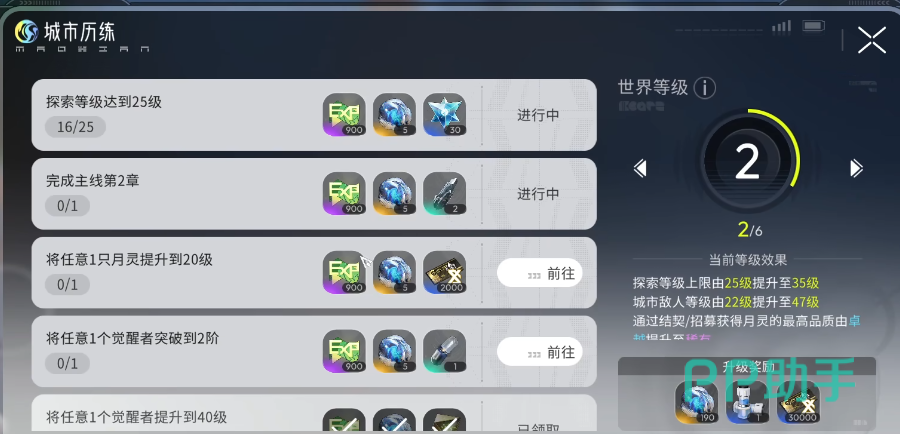Select the blue star crystal reward icon
Viewport: 900px width, 434px height.
pos(445,115)
